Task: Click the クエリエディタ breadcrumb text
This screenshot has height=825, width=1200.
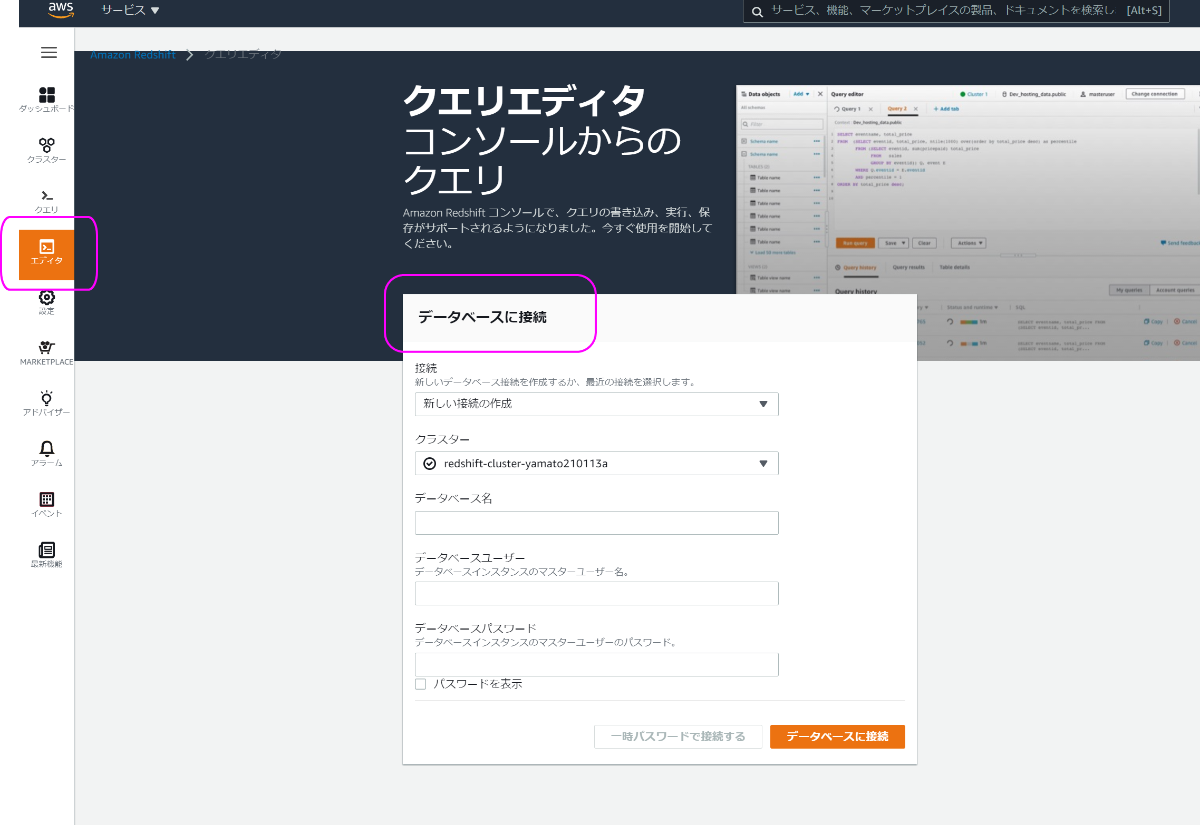Action: (243, 54)
